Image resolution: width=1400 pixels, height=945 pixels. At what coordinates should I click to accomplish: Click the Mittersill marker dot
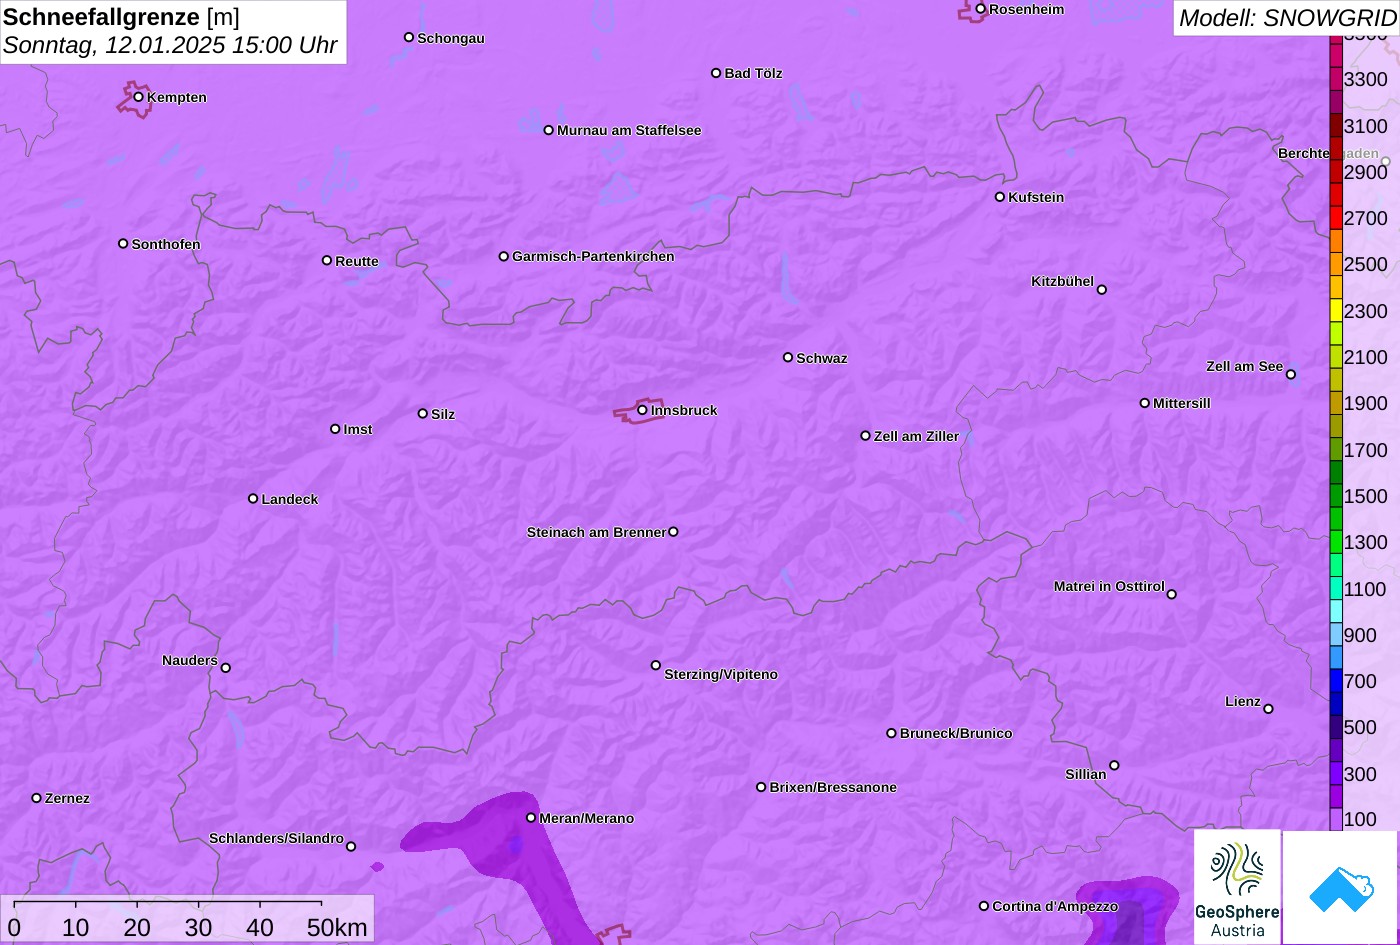pyautogui.click(x=1145, y=403)
